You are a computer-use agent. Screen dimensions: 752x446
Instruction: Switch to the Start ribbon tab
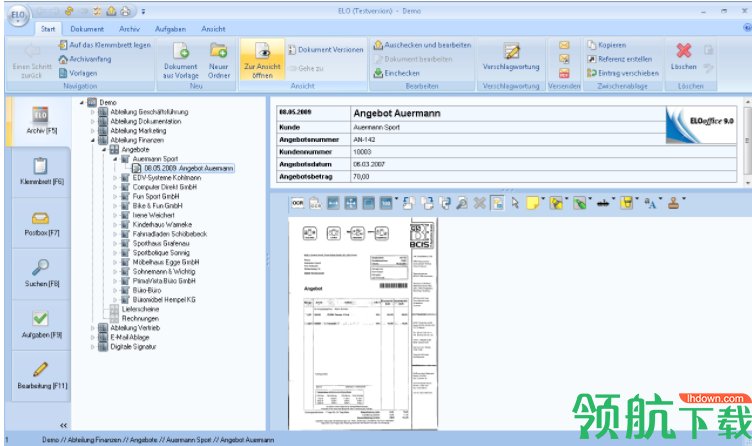48,29
